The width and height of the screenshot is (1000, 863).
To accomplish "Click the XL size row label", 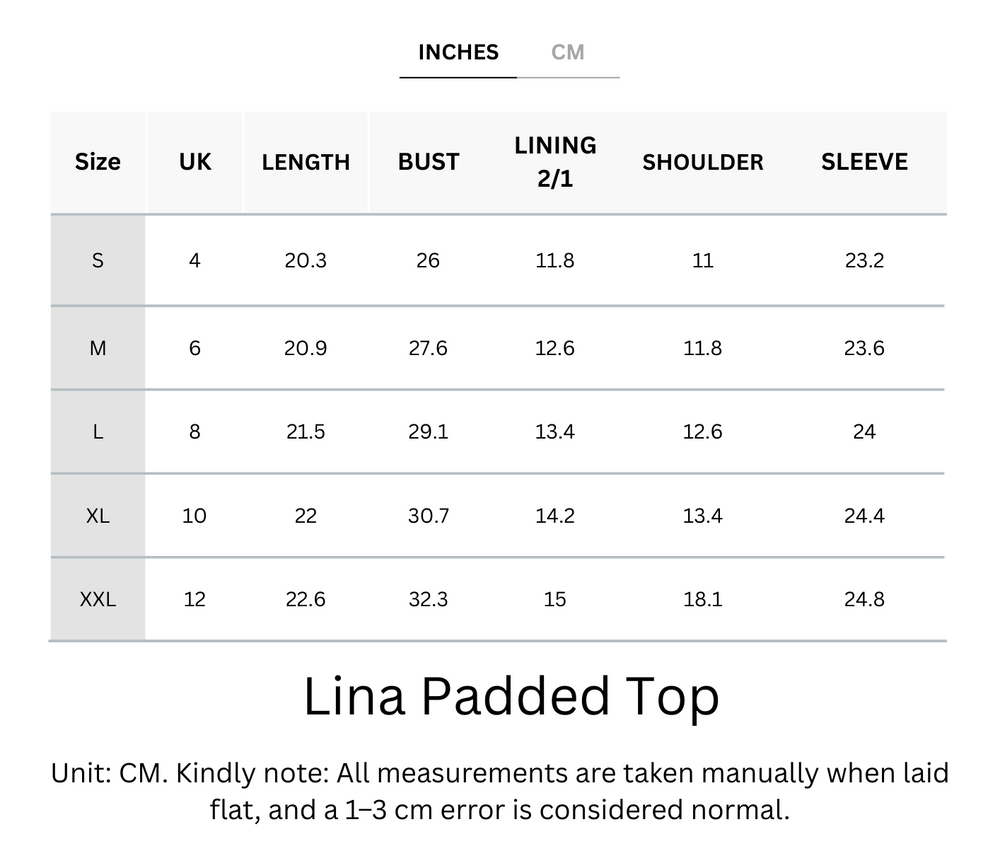I will pos(97,515).
